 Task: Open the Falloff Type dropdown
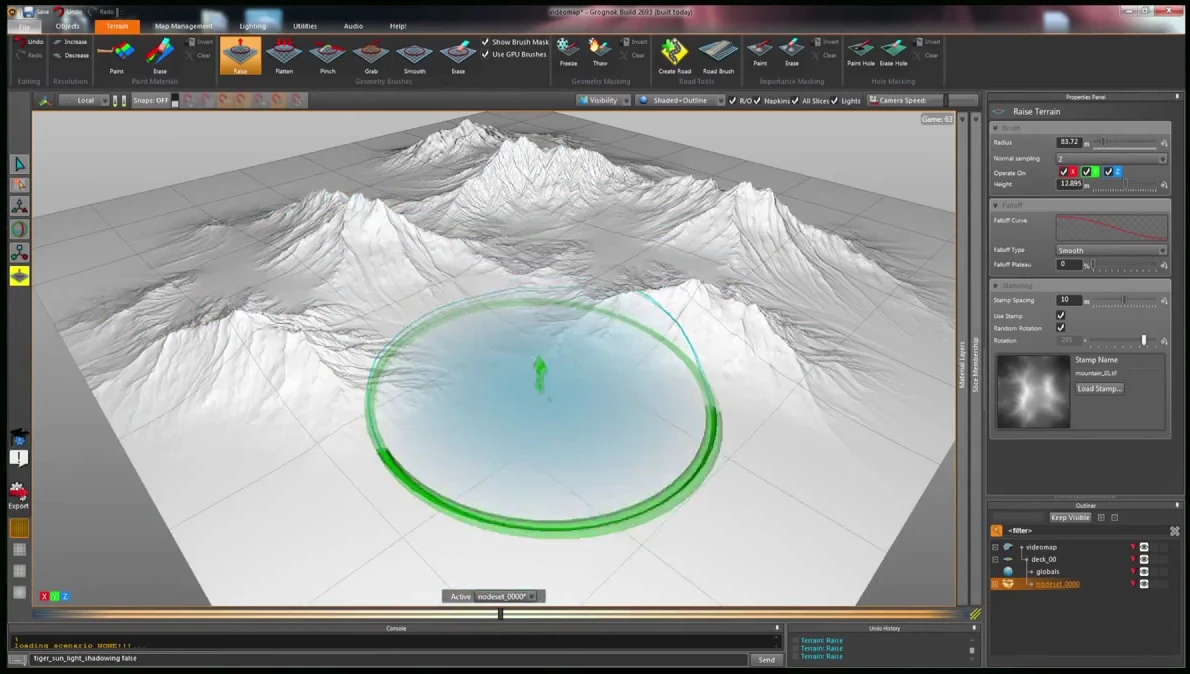point(1111,250)
